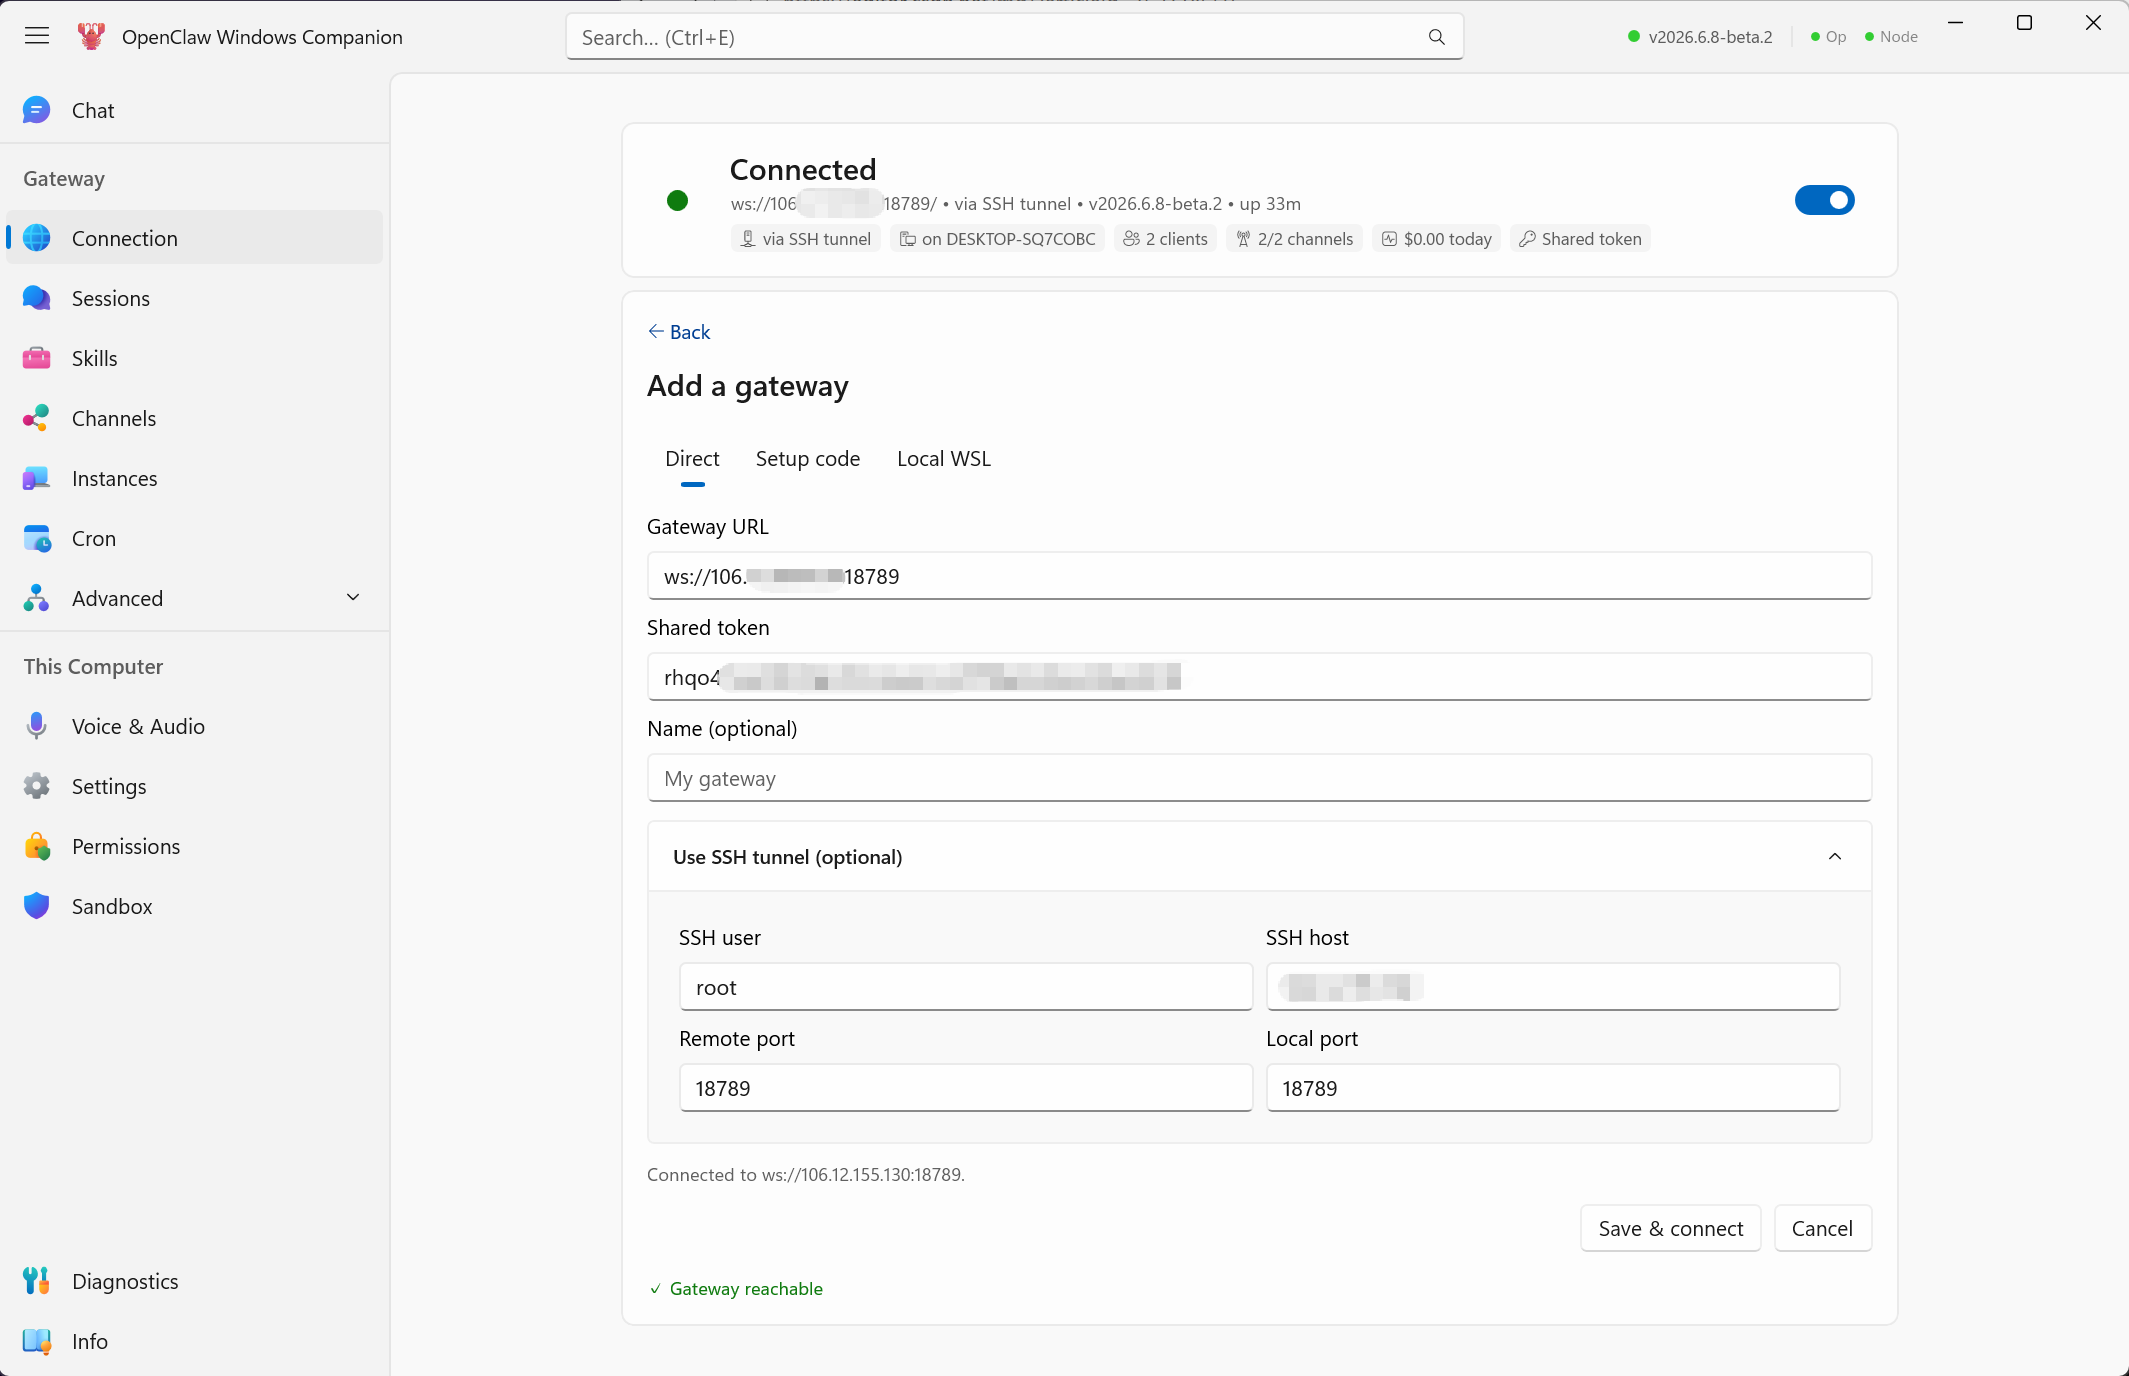Click the Cancel button

tap(1822, 1228)
